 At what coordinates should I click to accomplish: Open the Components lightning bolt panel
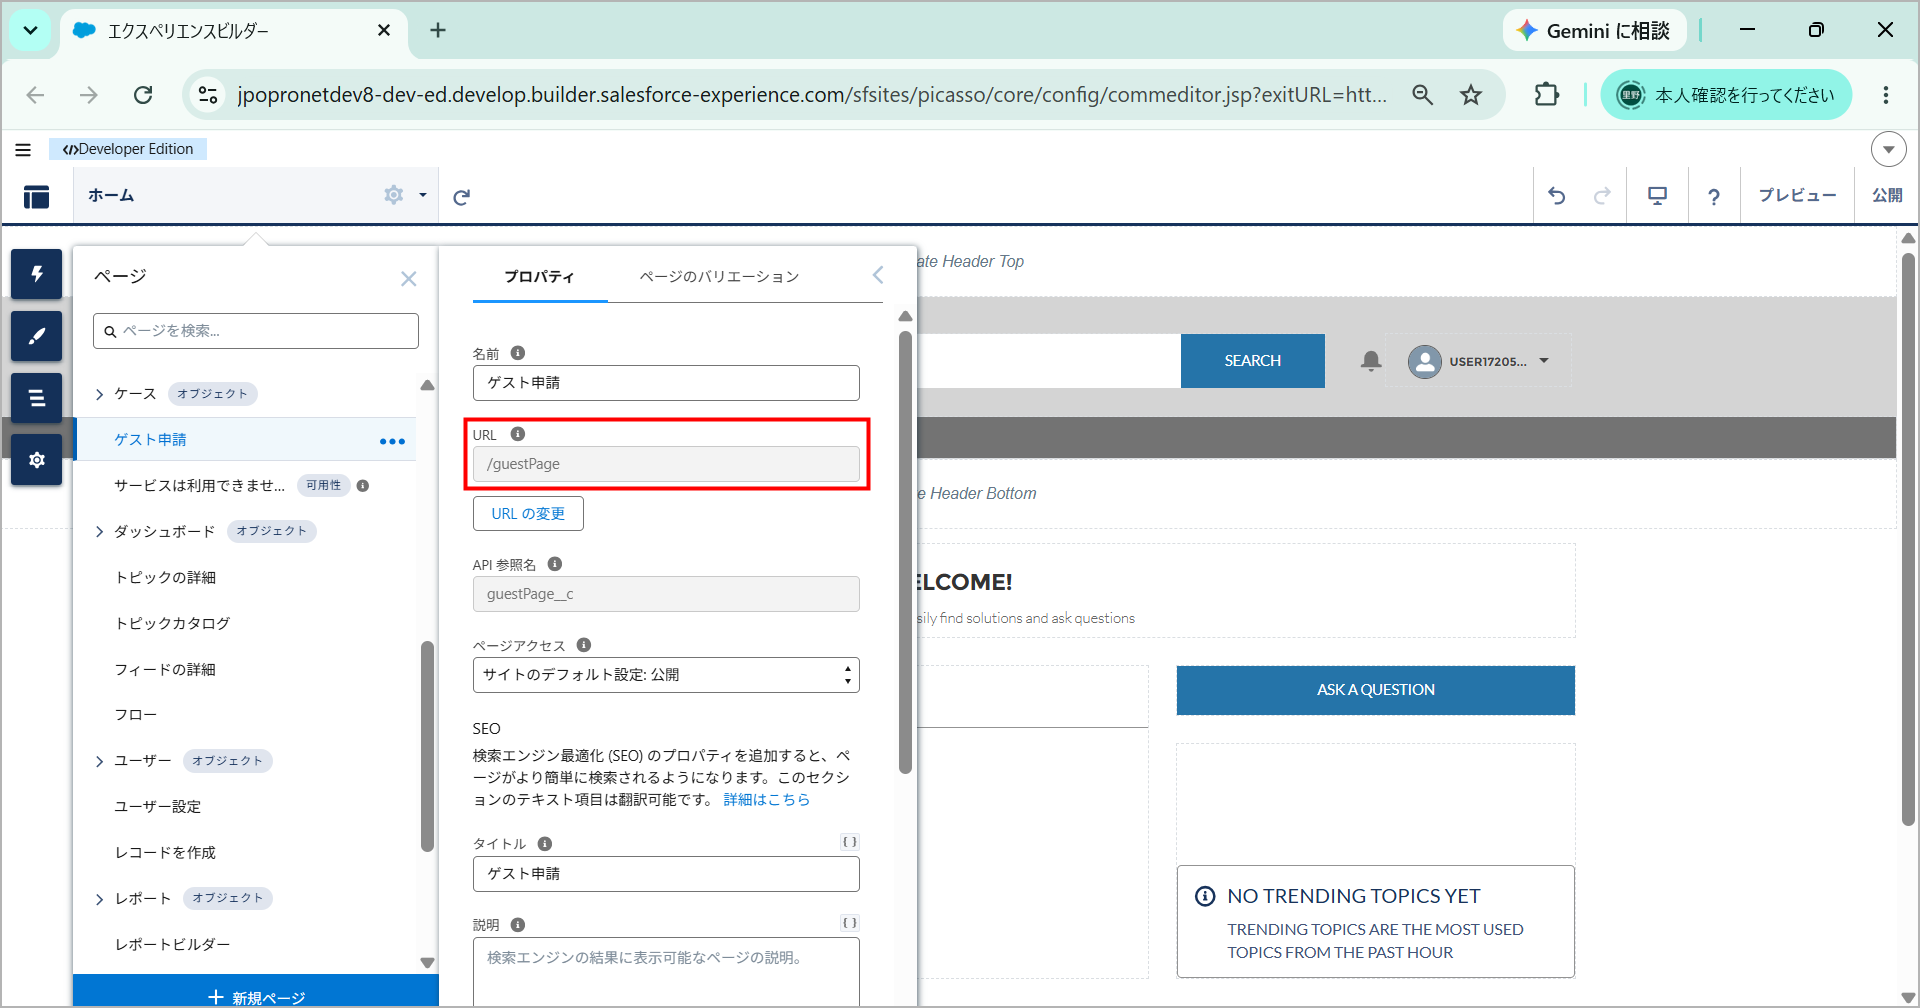[37, 274]
